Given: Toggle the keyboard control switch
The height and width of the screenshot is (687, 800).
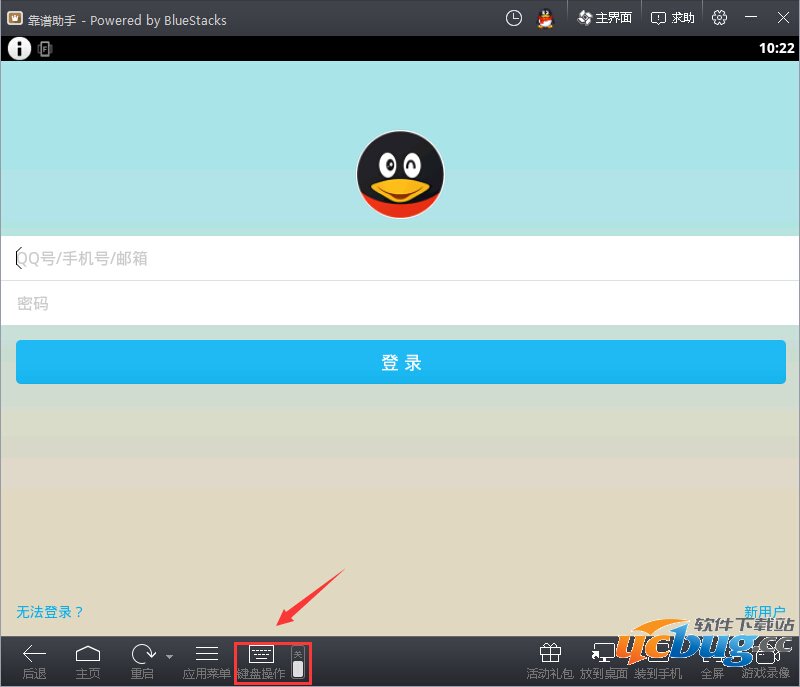Looking at the screenshot, I should point(298,662).
